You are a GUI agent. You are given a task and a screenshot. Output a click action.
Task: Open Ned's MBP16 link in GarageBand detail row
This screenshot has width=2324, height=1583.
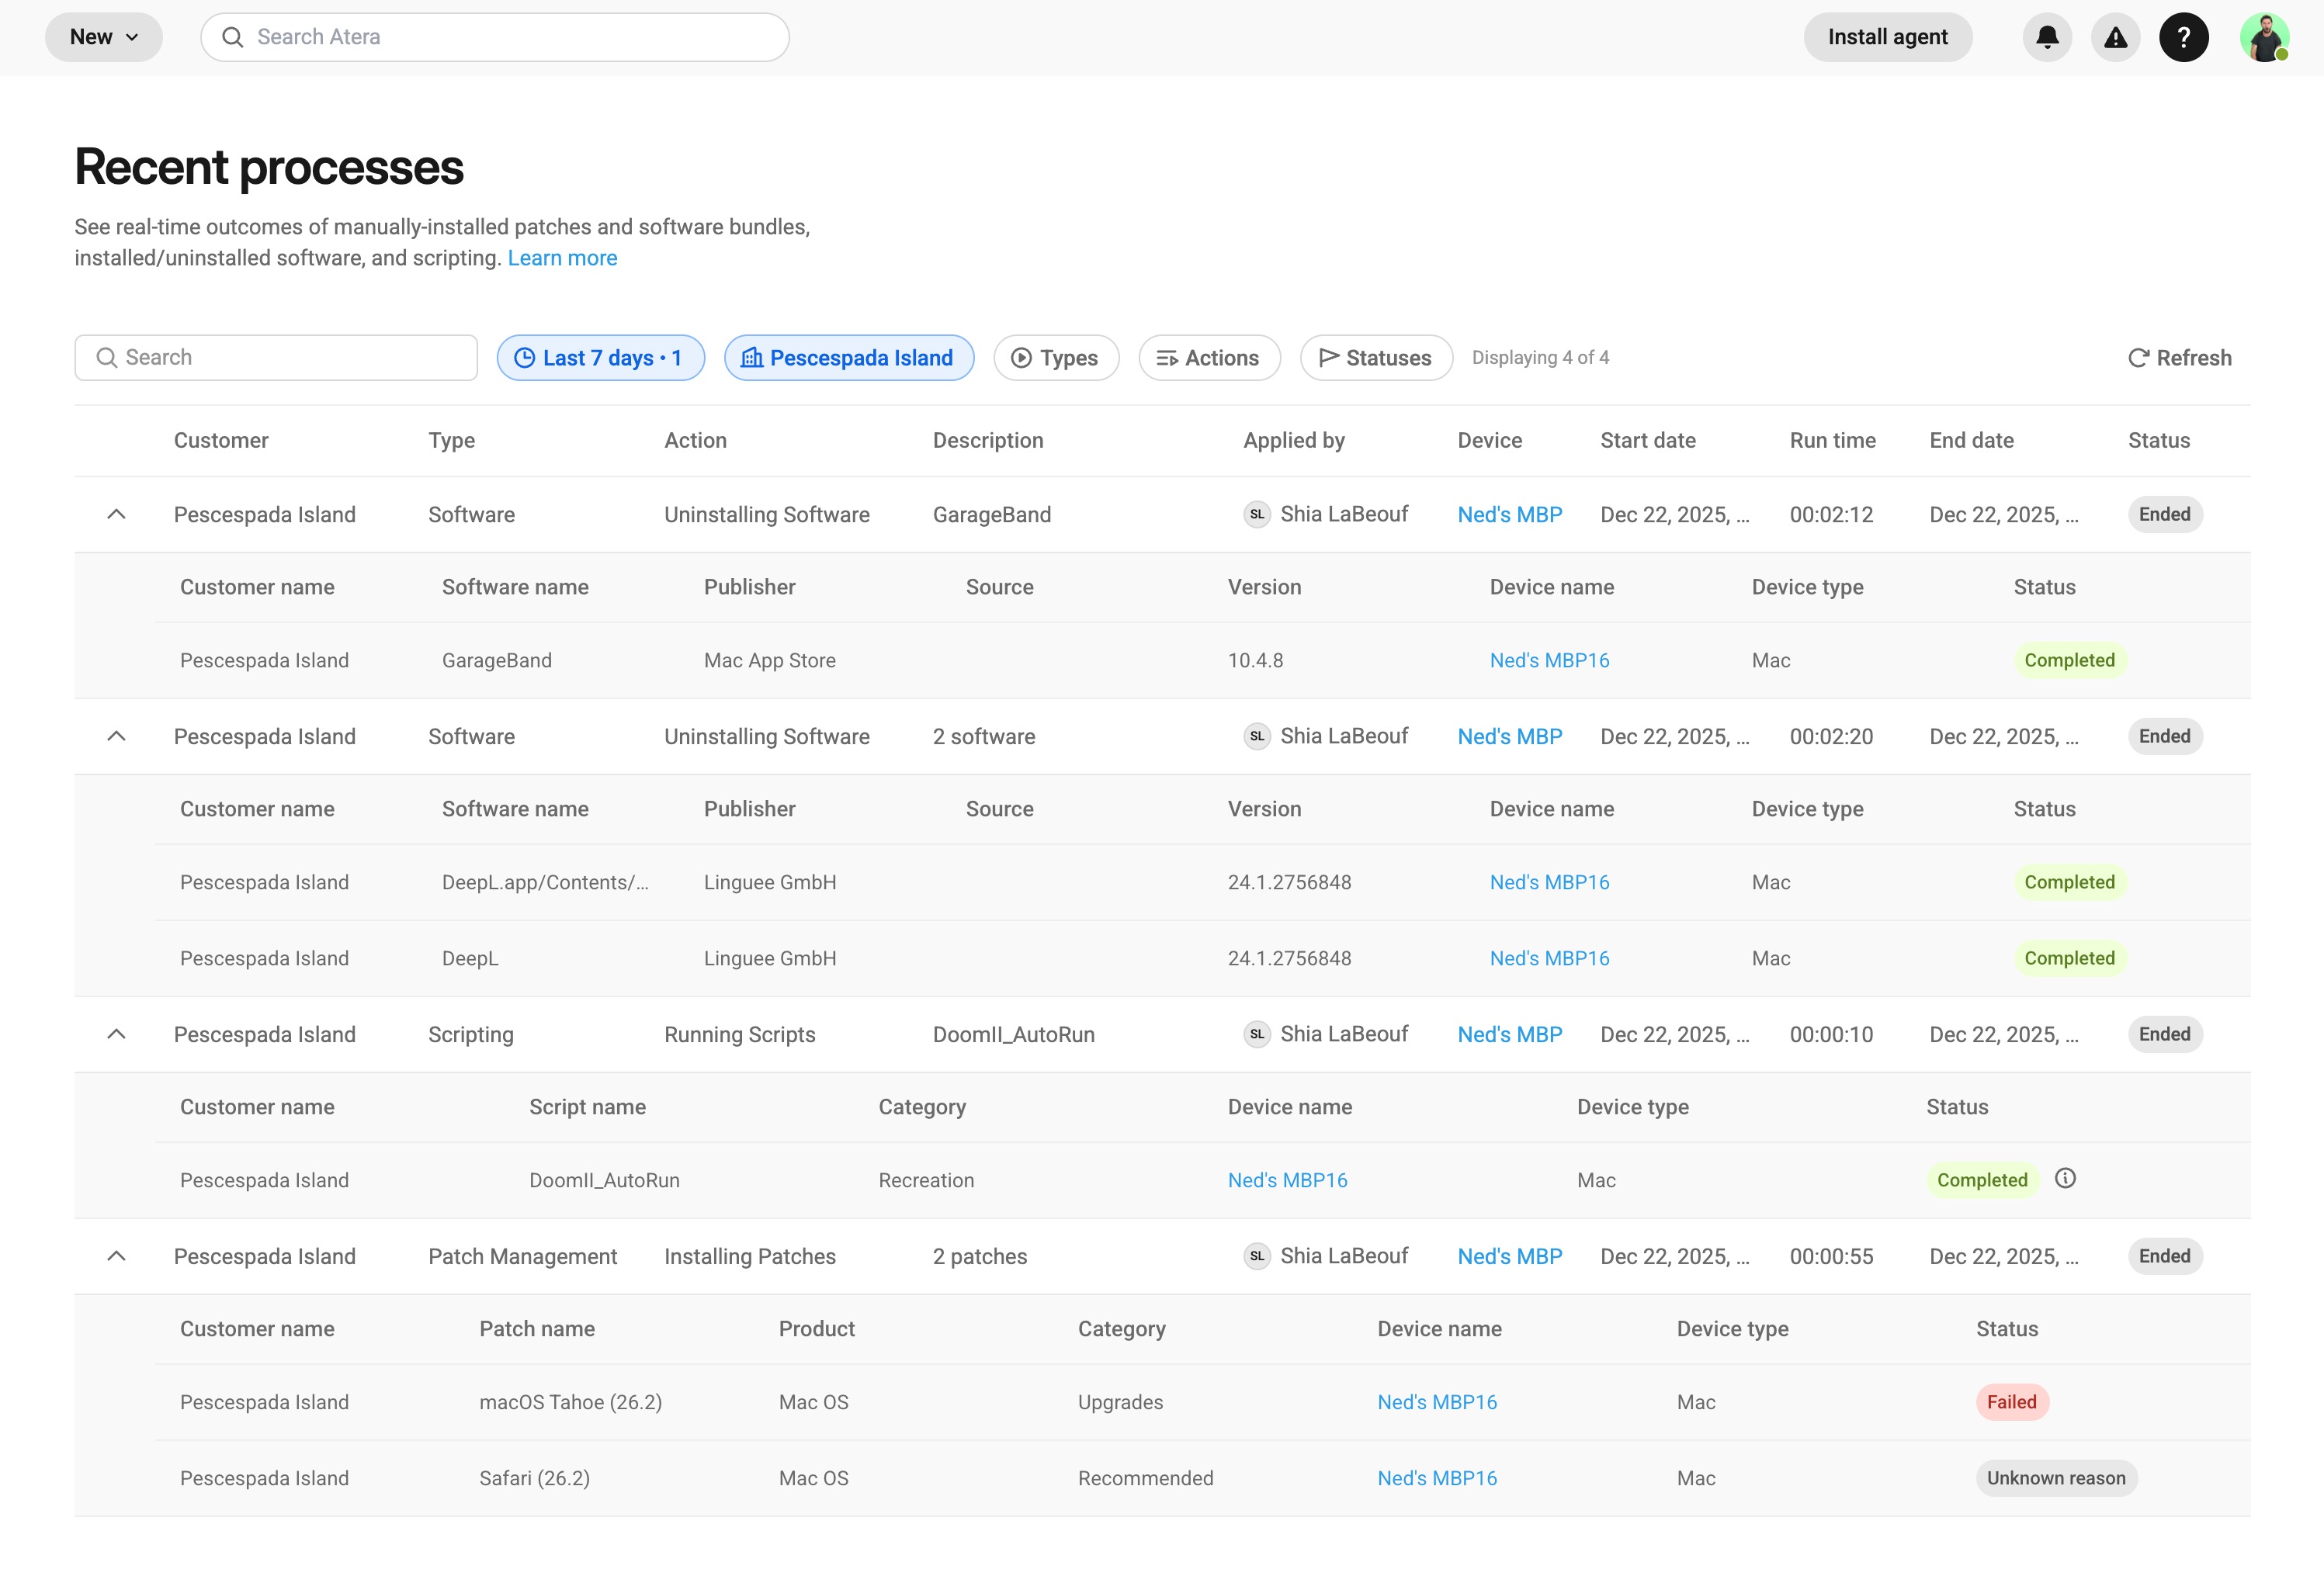tap(1549, 660)
